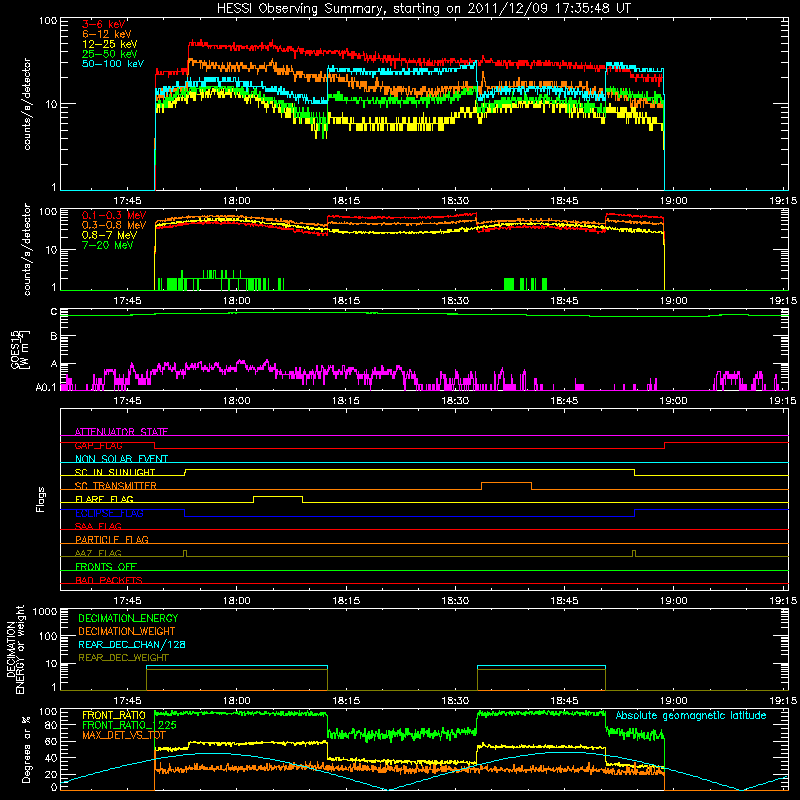Screen dimensions: 800x800
Task: Select the FRONTS_OFF flag label
Action: coord(106,566)
